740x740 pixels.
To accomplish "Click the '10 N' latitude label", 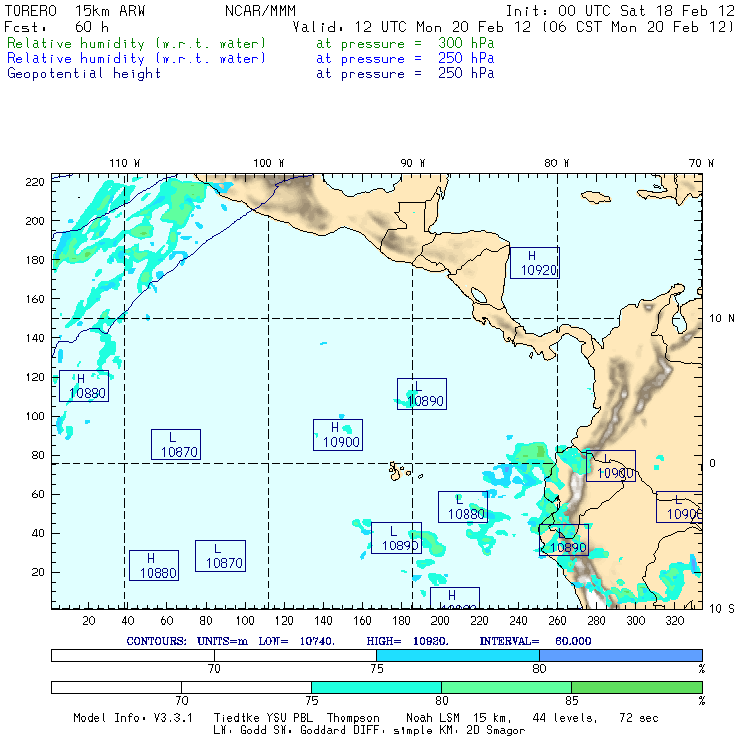I will point(722,319).
